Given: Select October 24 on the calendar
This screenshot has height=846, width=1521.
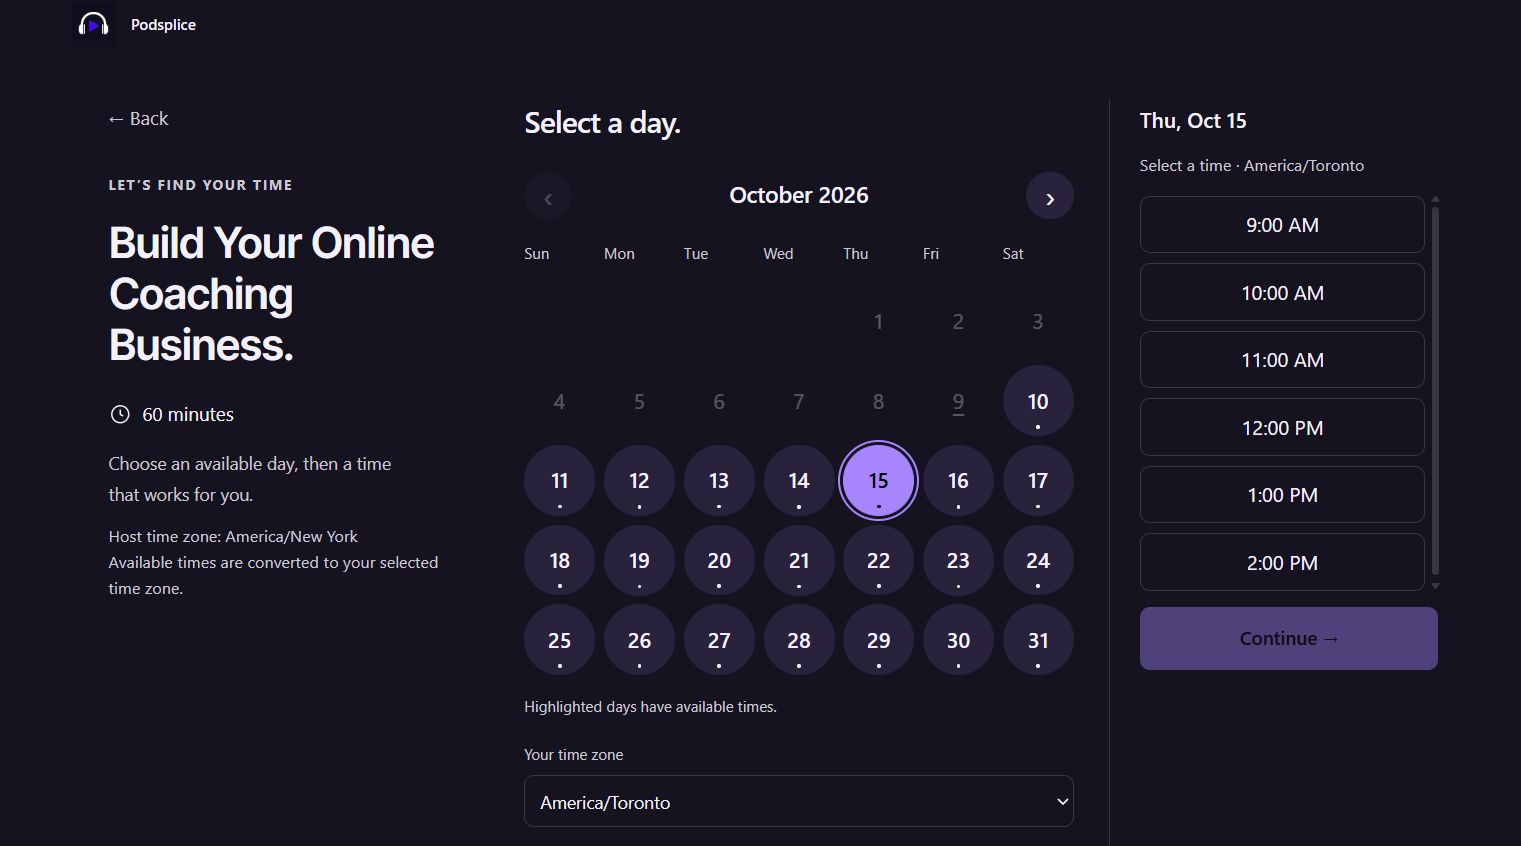Looking at the screenshot, I should (1038, 560).
